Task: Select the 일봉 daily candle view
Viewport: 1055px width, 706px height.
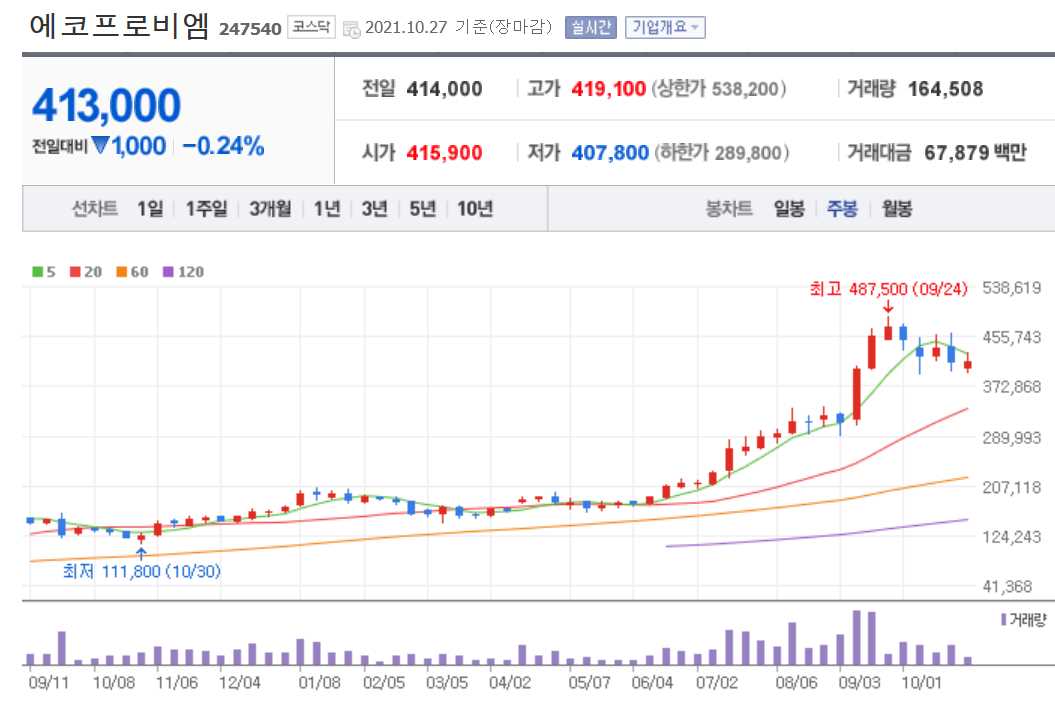Action: click(x=789, y=209)
